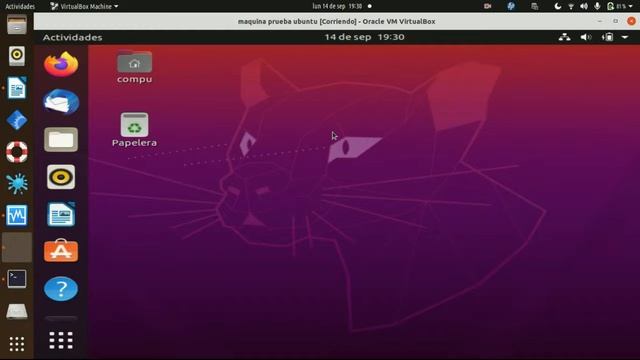Maximize the VirtualBox window
The height and width of the screenshot is (360, 640).
(616, 21)
